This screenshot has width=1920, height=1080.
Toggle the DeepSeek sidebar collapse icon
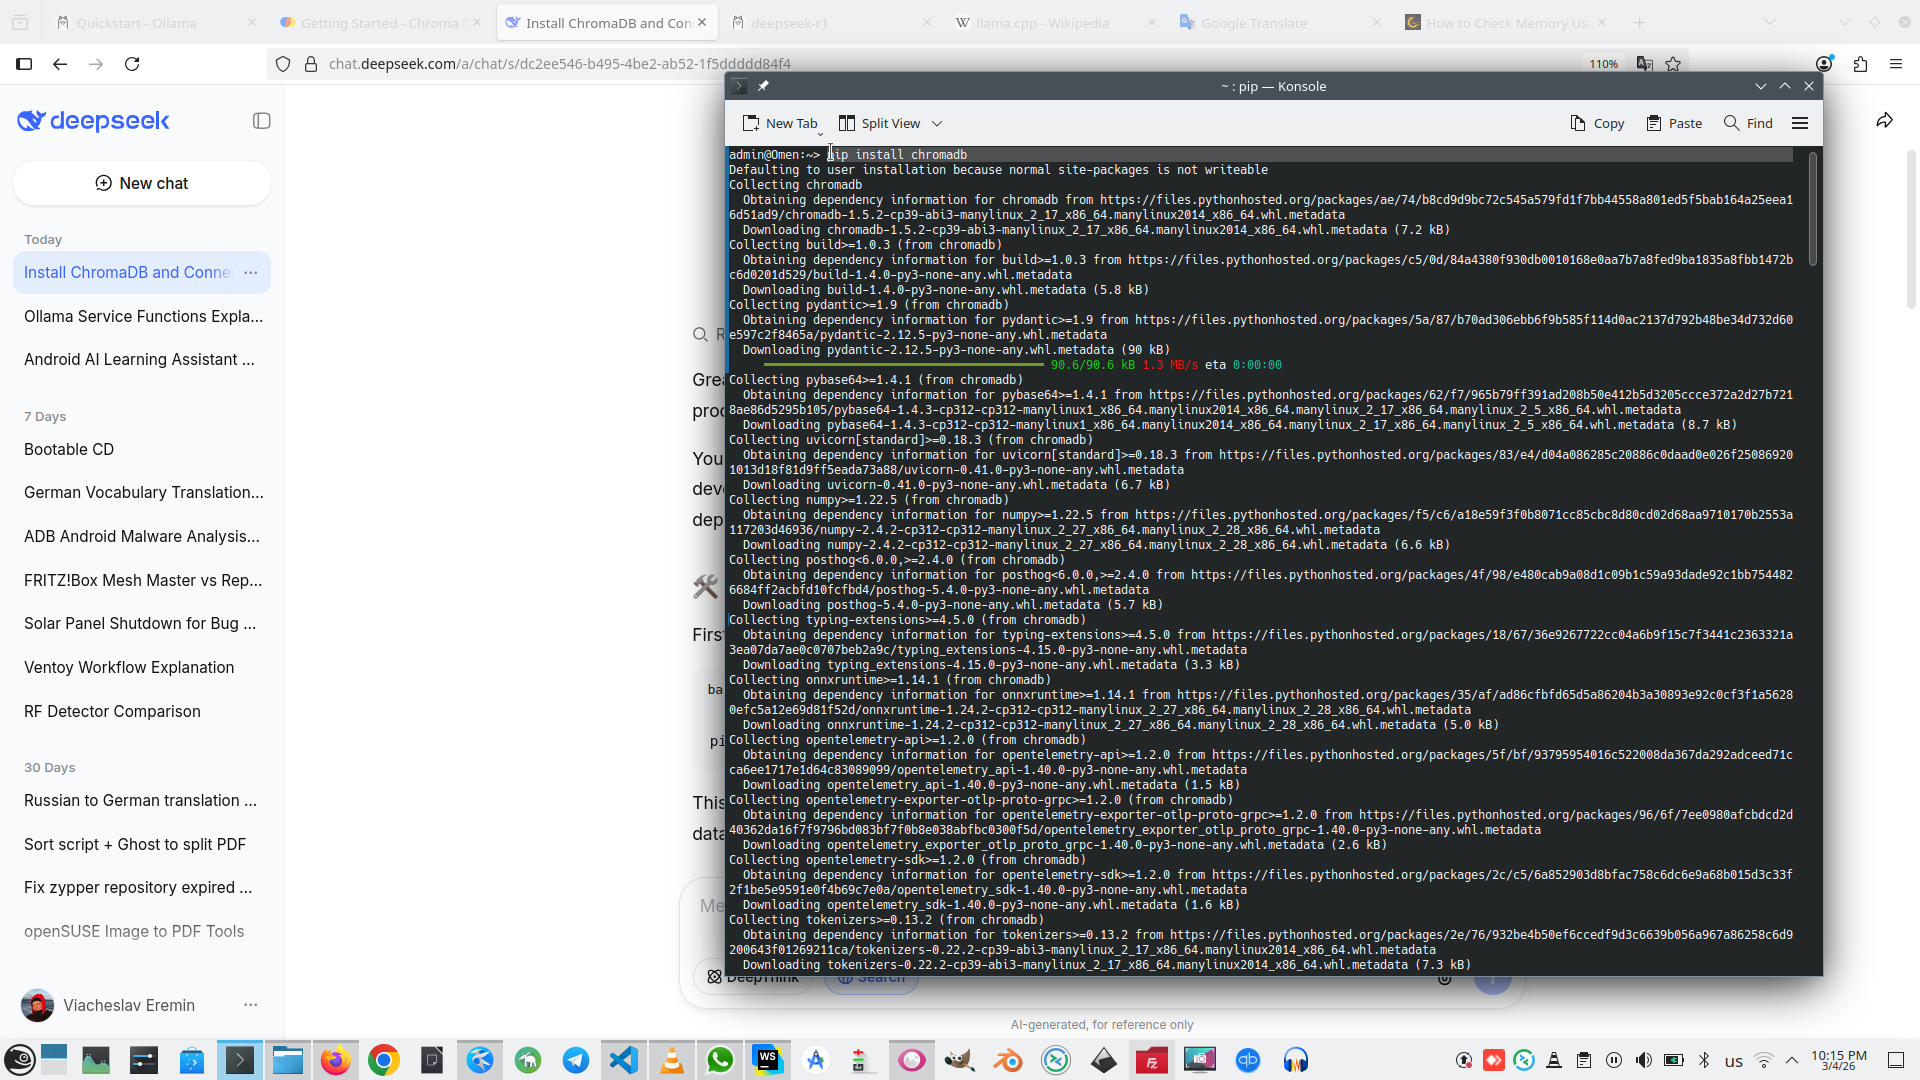point(262,121)
